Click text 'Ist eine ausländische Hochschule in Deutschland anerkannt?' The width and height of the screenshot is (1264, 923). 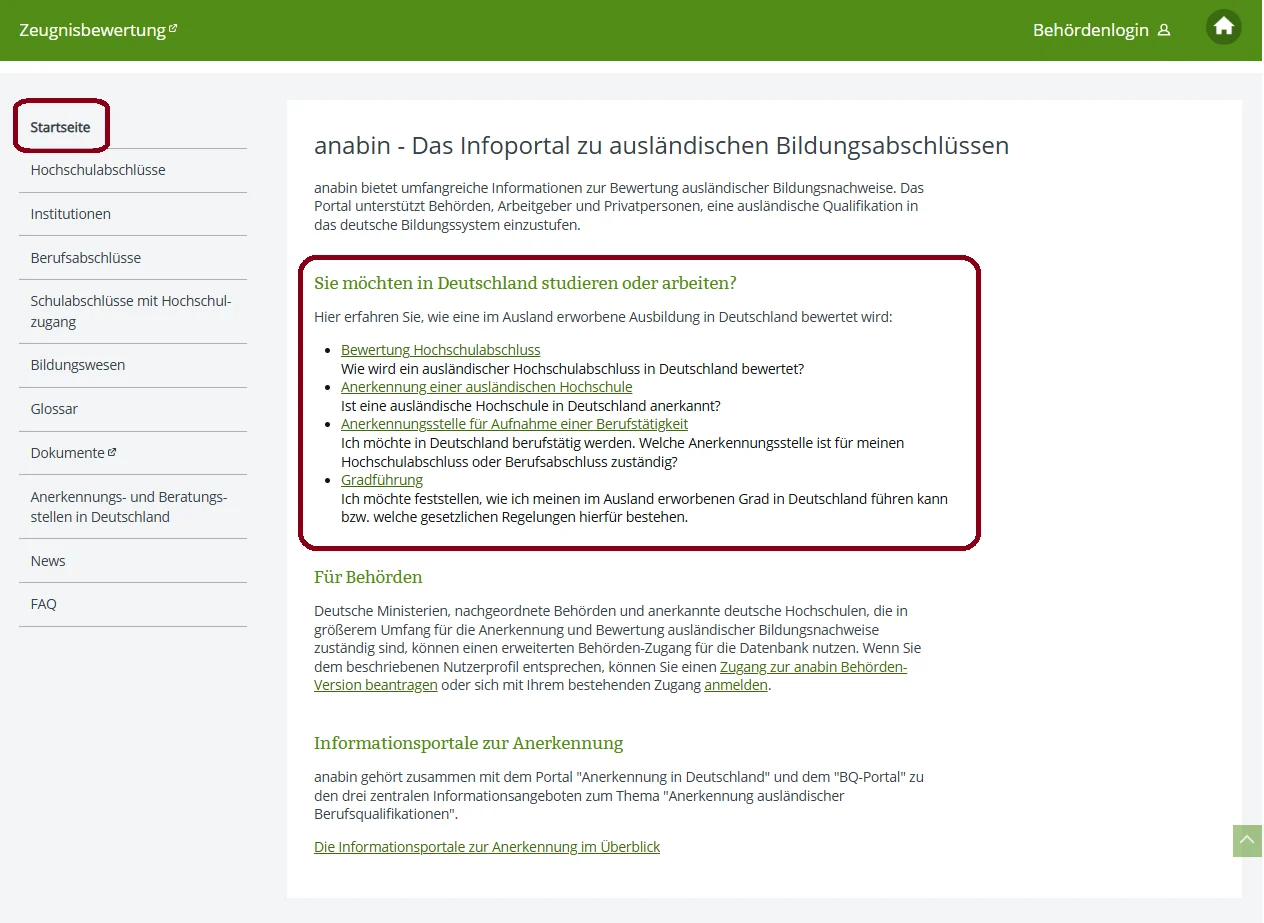(x=531, y=406)
